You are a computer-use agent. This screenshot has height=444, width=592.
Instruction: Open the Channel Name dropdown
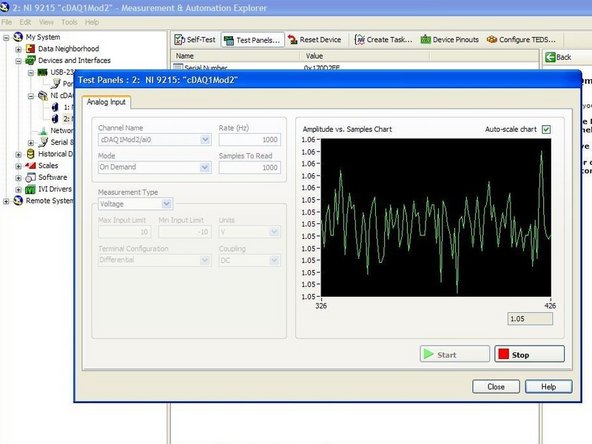[205, 140]
